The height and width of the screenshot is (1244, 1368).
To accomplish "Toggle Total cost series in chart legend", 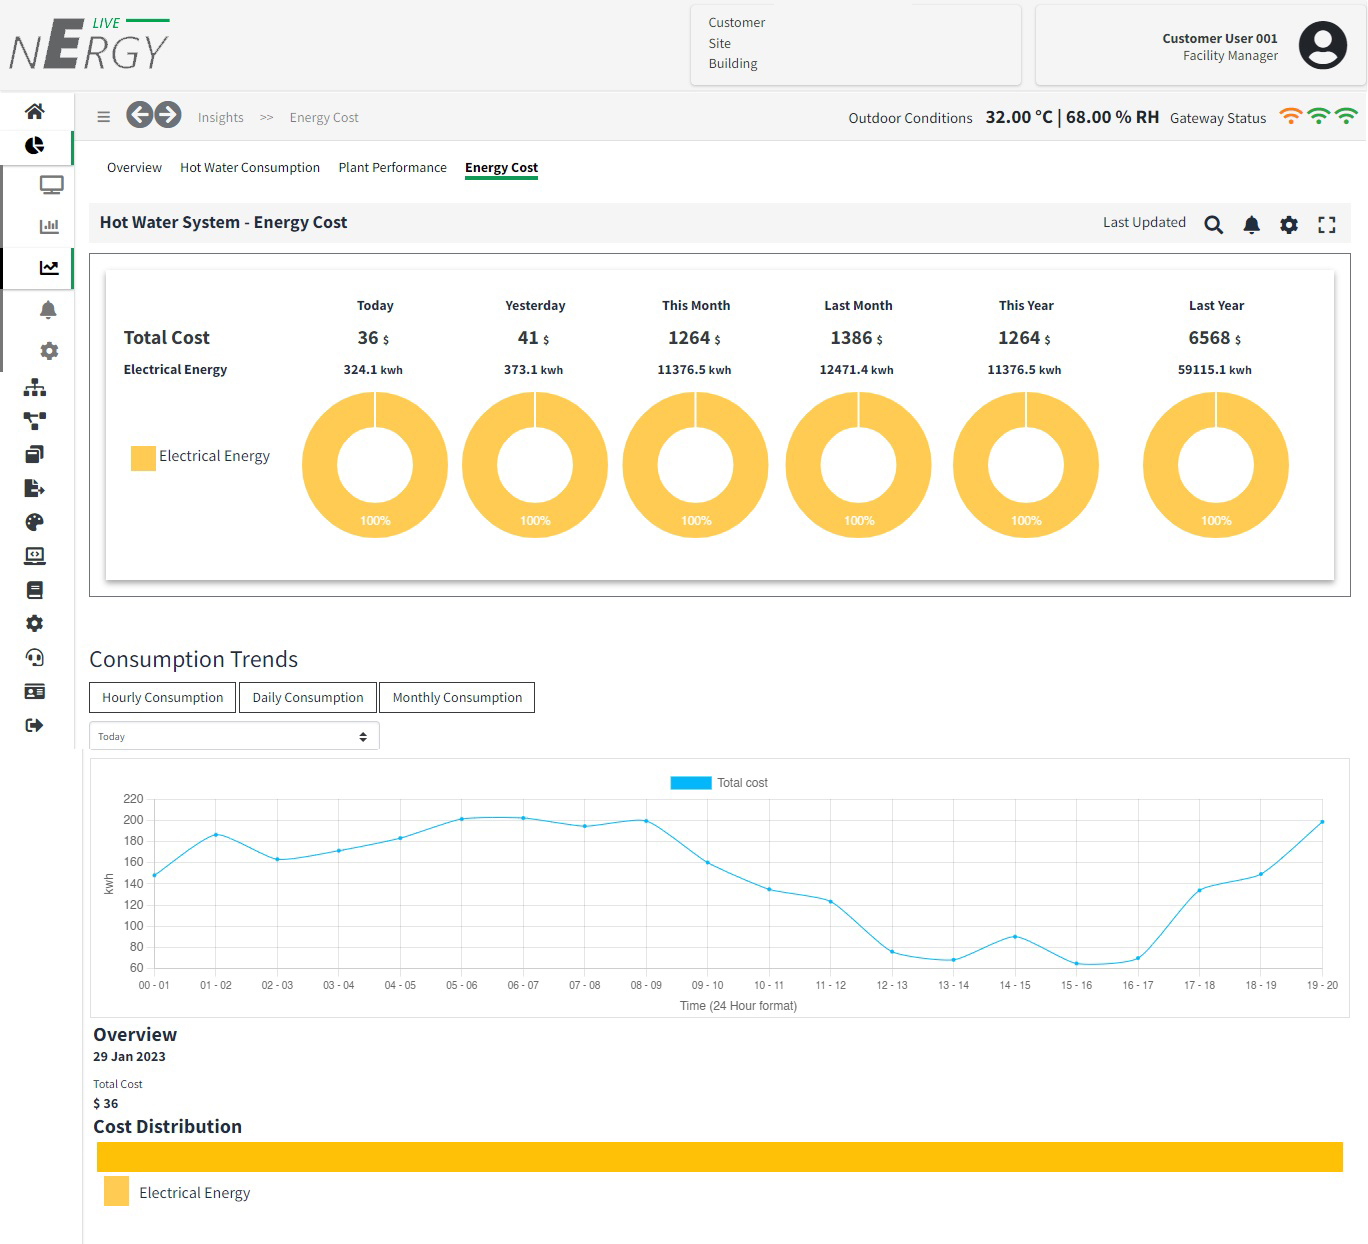I will (x=719, y=783).
